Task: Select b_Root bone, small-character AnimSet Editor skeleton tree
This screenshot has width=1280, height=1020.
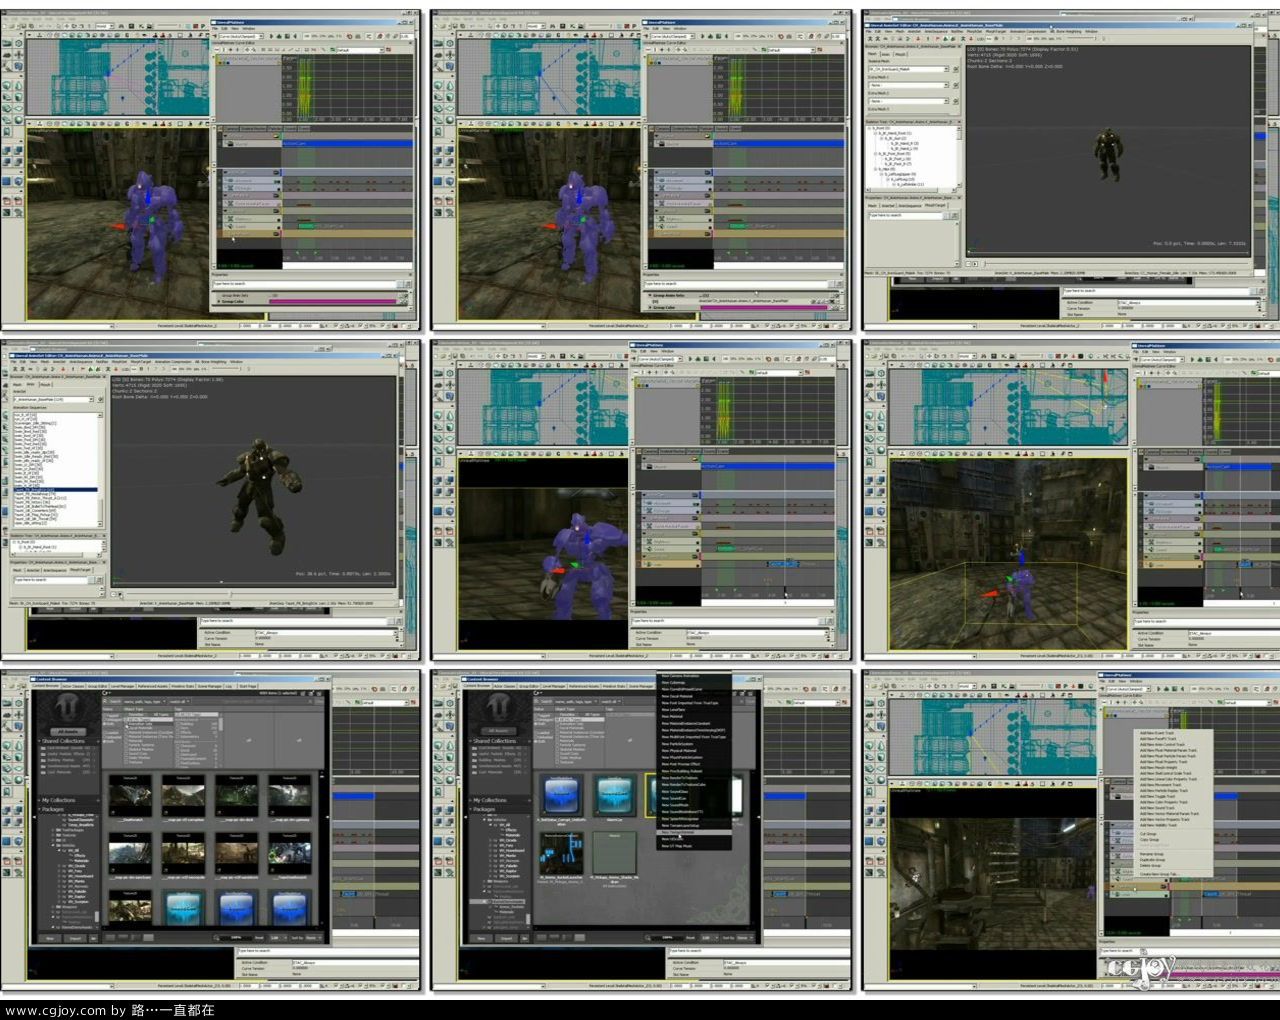Action: pos(880,128)
